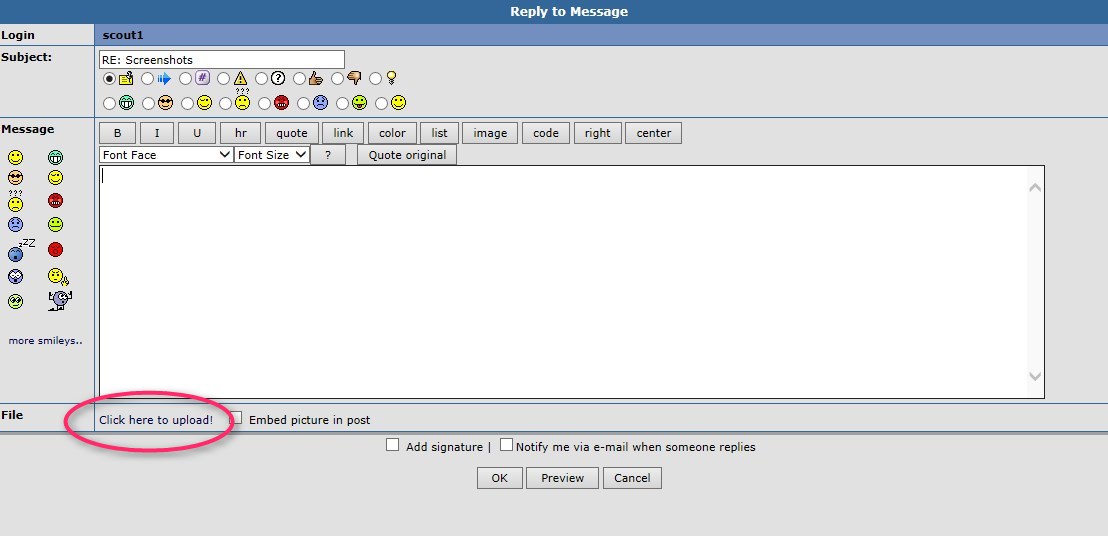Insert a horizontal rule with hr button
This screenshot has width=1108, height=536.
coord(240,133)
